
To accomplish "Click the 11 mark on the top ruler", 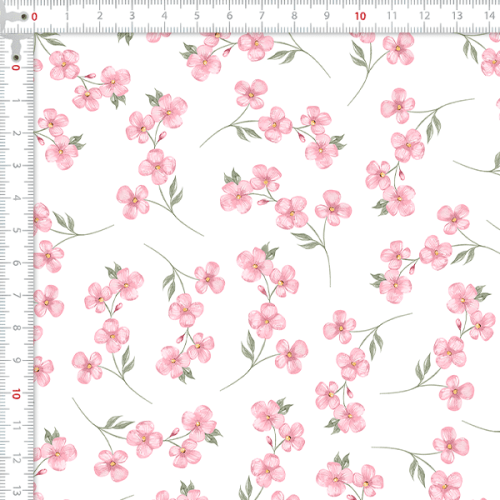I will pyautogui.click(x=392, y=16).
